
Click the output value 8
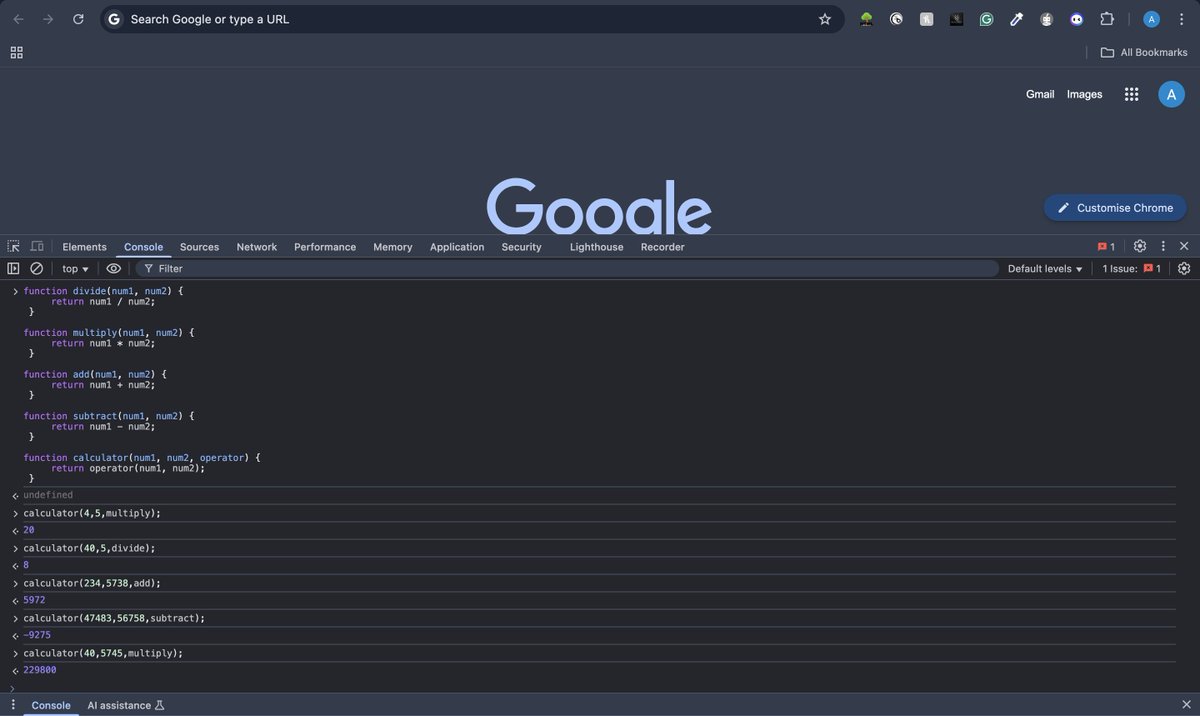tap(26, 565)
